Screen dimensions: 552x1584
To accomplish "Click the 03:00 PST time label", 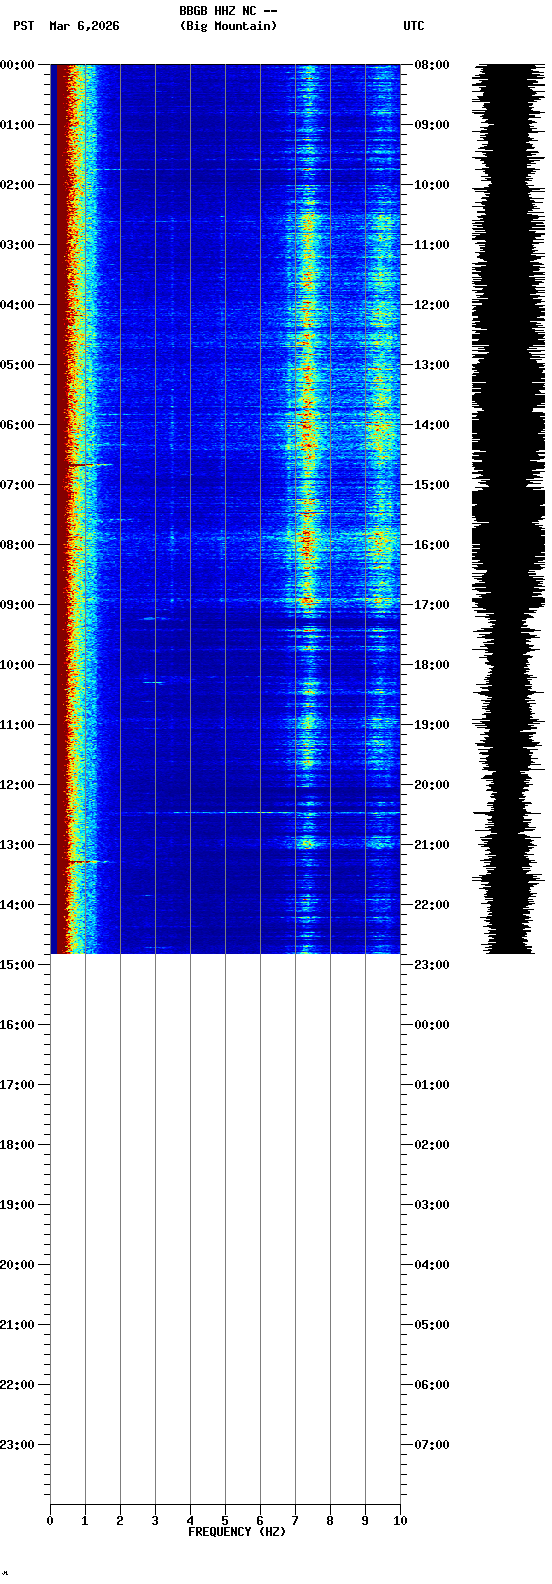I will point(18,245).
